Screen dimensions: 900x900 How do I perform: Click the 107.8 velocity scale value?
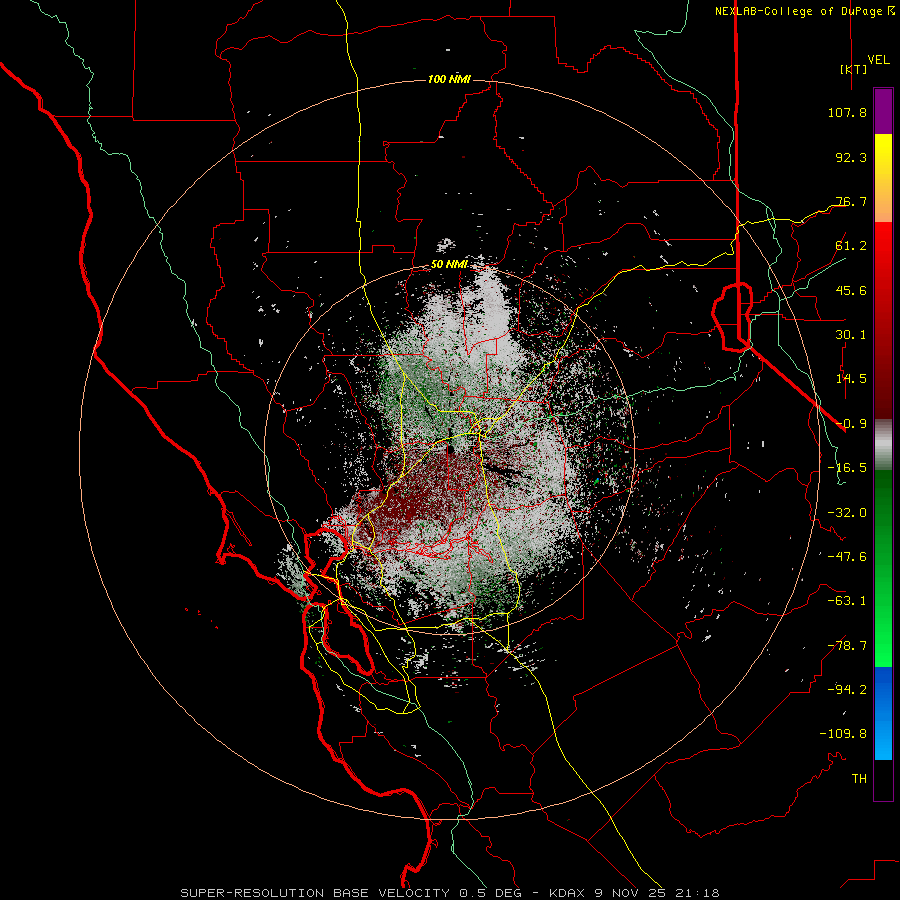(x=847, y=112)
